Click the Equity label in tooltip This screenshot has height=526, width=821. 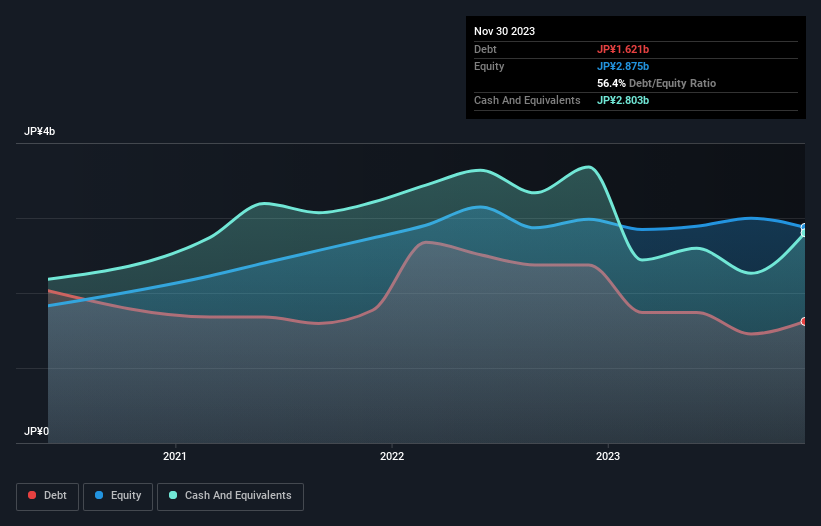coord(489,66)
